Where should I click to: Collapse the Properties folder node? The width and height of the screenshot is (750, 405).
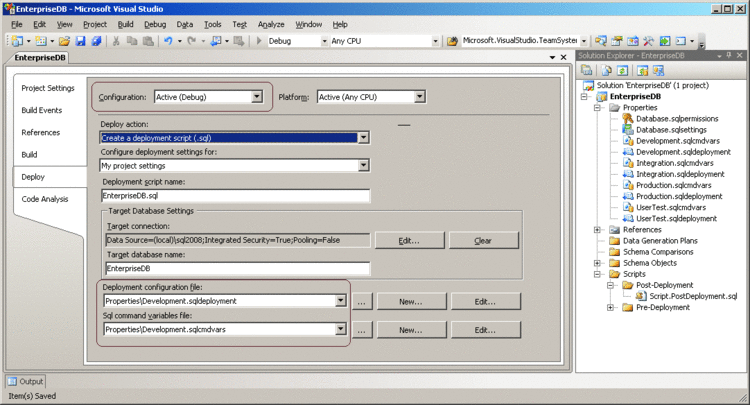coord(597,108)
